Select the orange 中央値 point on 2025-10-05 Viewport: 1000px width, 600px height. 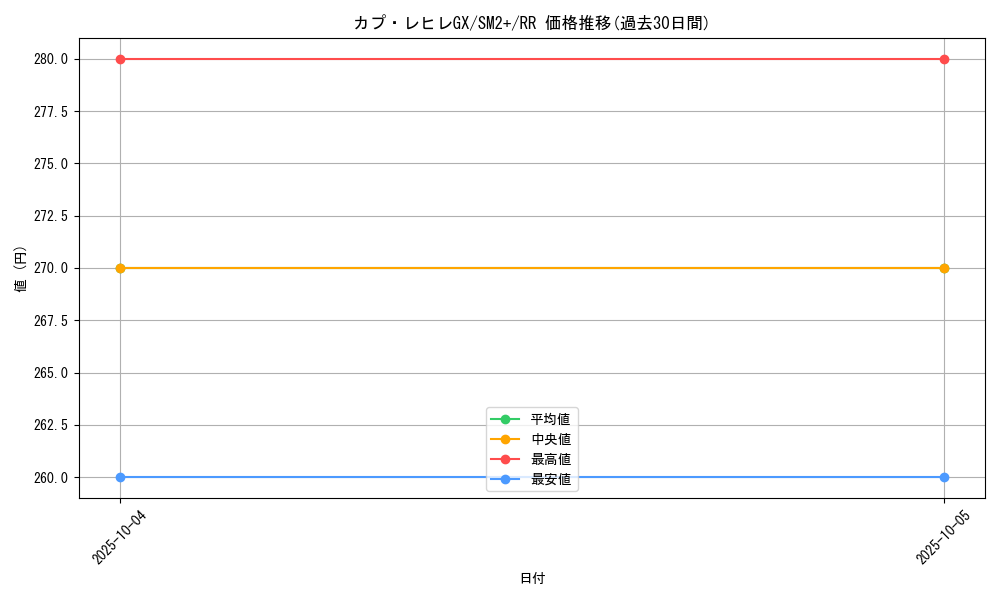coord(944,268)
